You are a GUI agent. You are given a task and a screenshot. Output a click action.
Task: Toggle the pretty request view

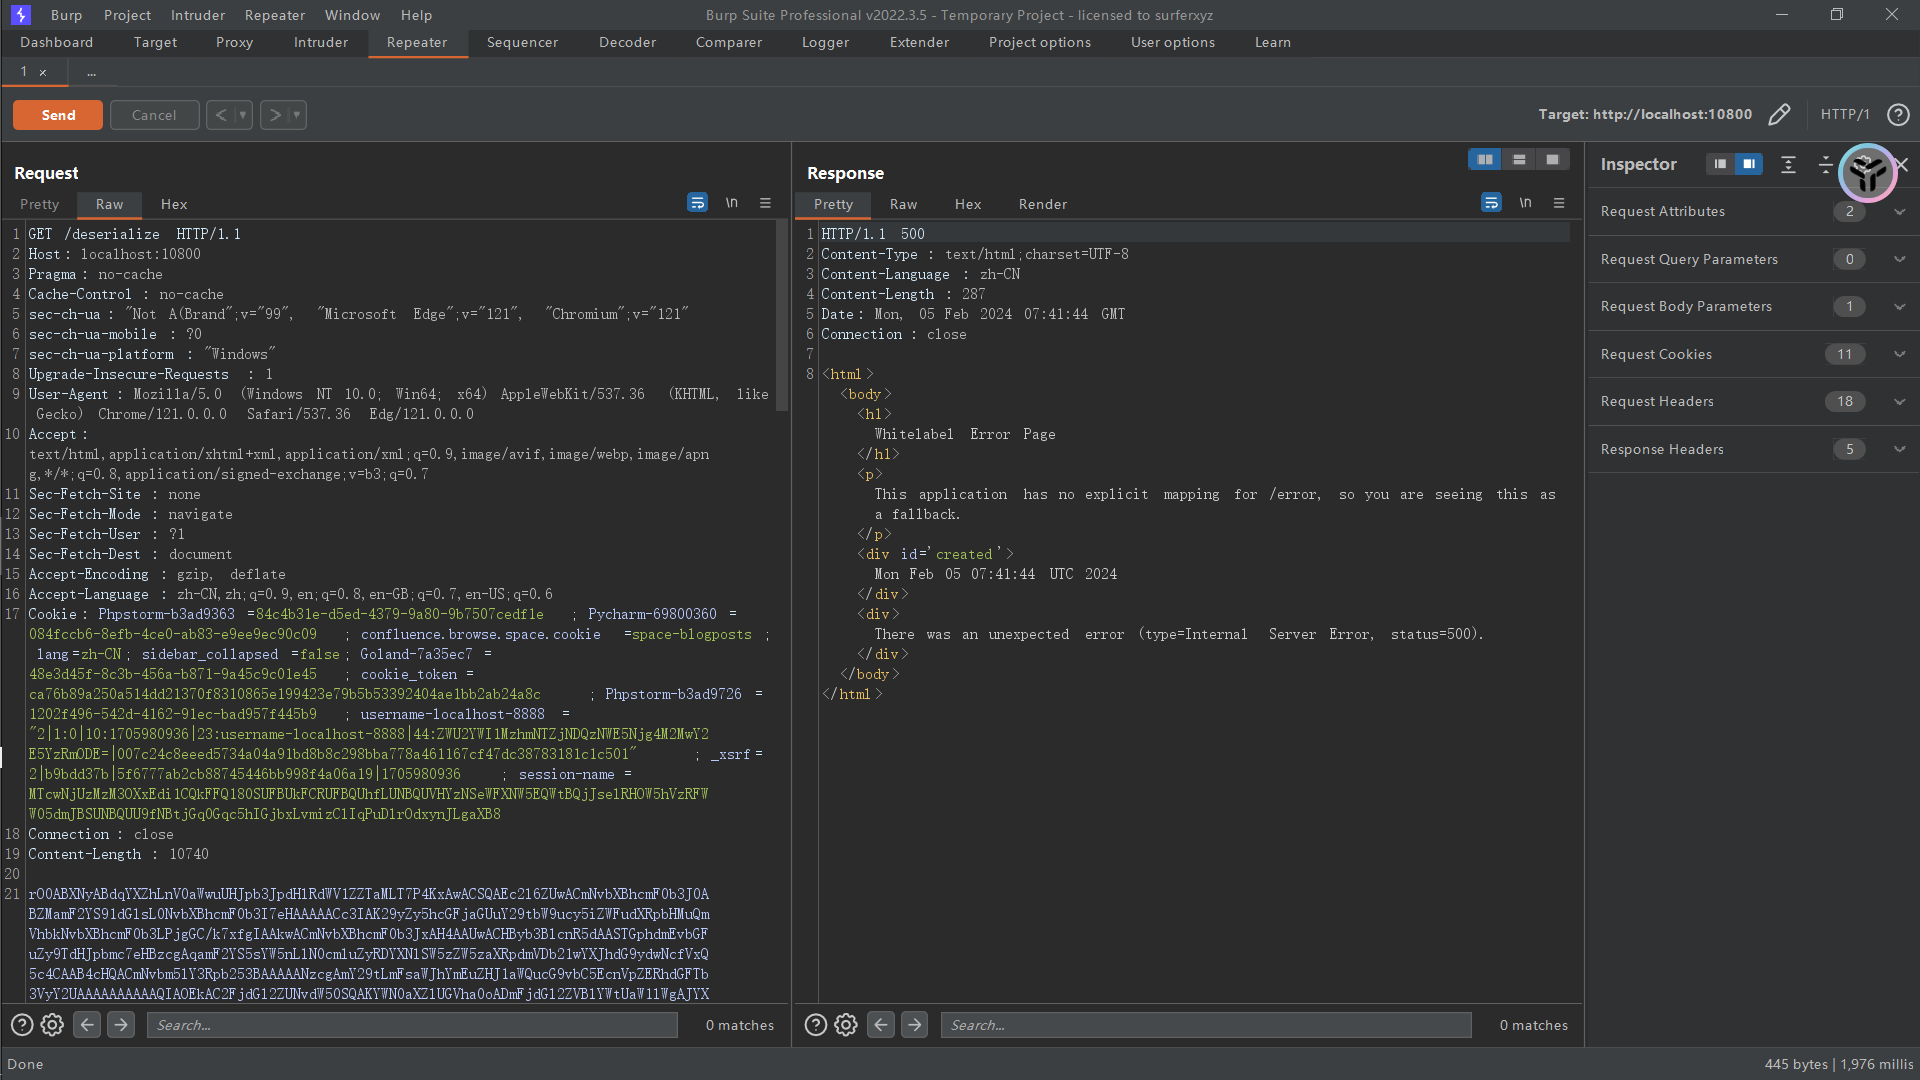click(x=40, y=203)
